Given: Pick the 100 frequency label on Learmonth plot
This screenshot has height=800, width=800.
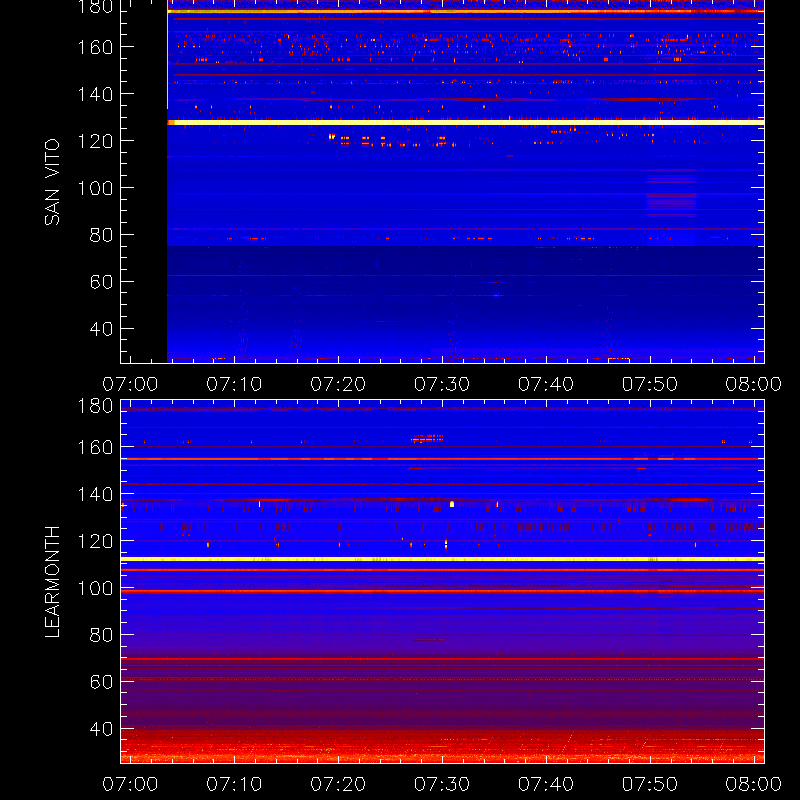Looking at the screenshot, I should (95, 588).
